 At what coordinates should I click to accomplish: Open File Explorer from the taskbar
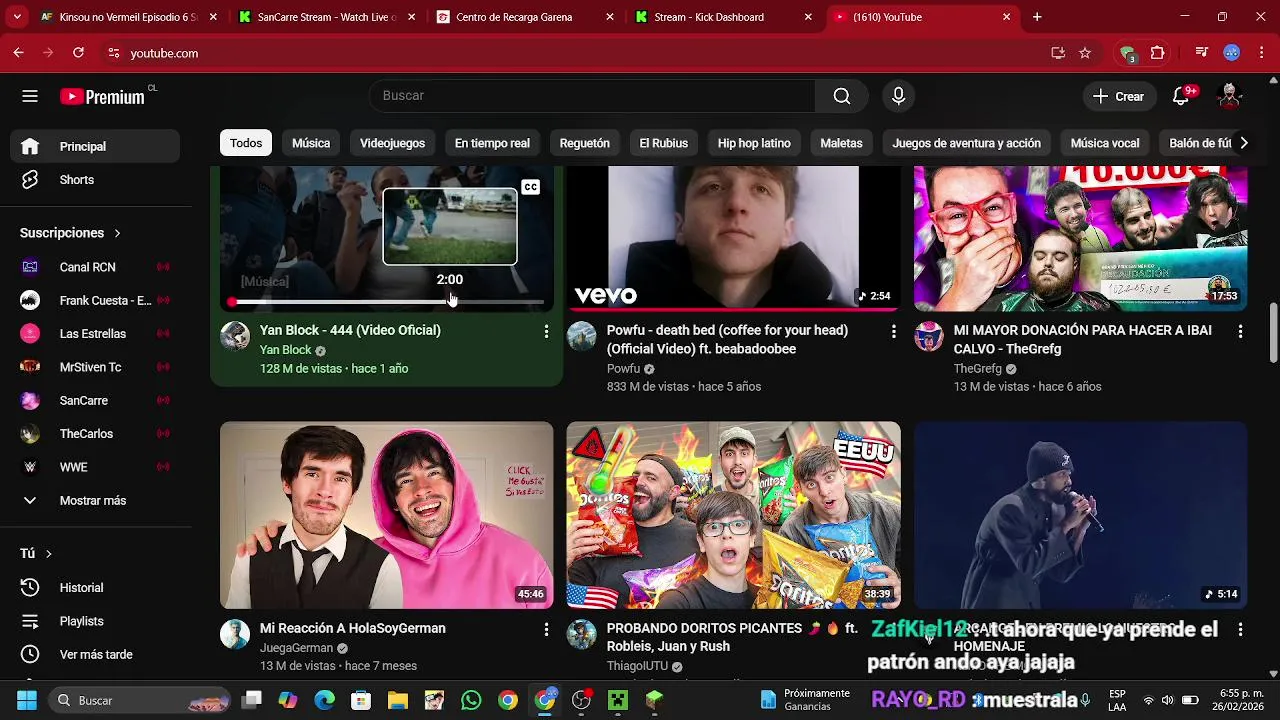(x=398, y=700)
